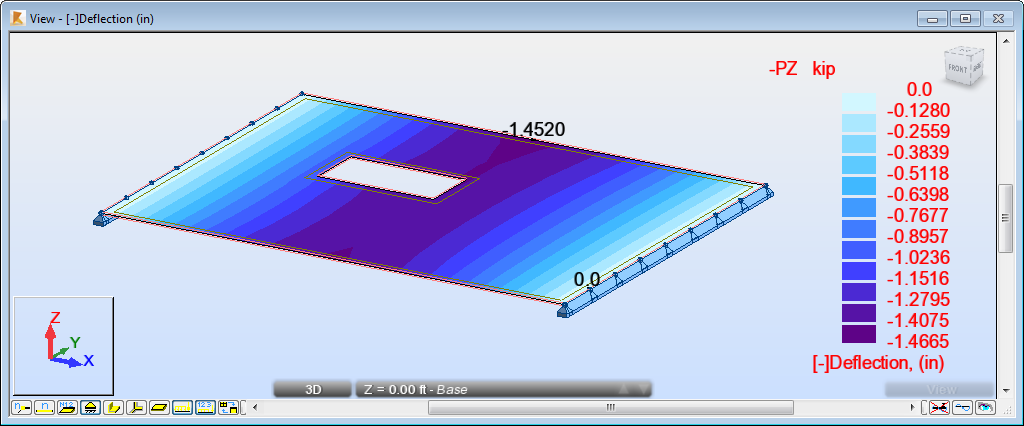Viewport: 1024px width, 426px height.
Task: Click the -1.4665 legend color swatch
Action: pos(858,333)
